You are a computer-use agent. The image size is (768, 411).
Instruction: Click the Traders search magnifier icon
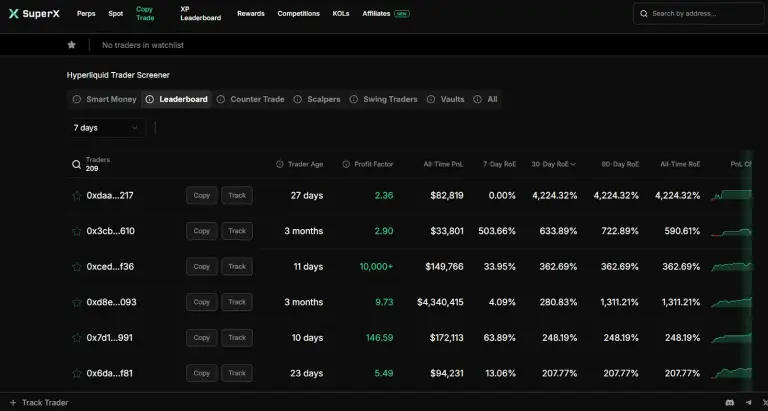point(76,165)
